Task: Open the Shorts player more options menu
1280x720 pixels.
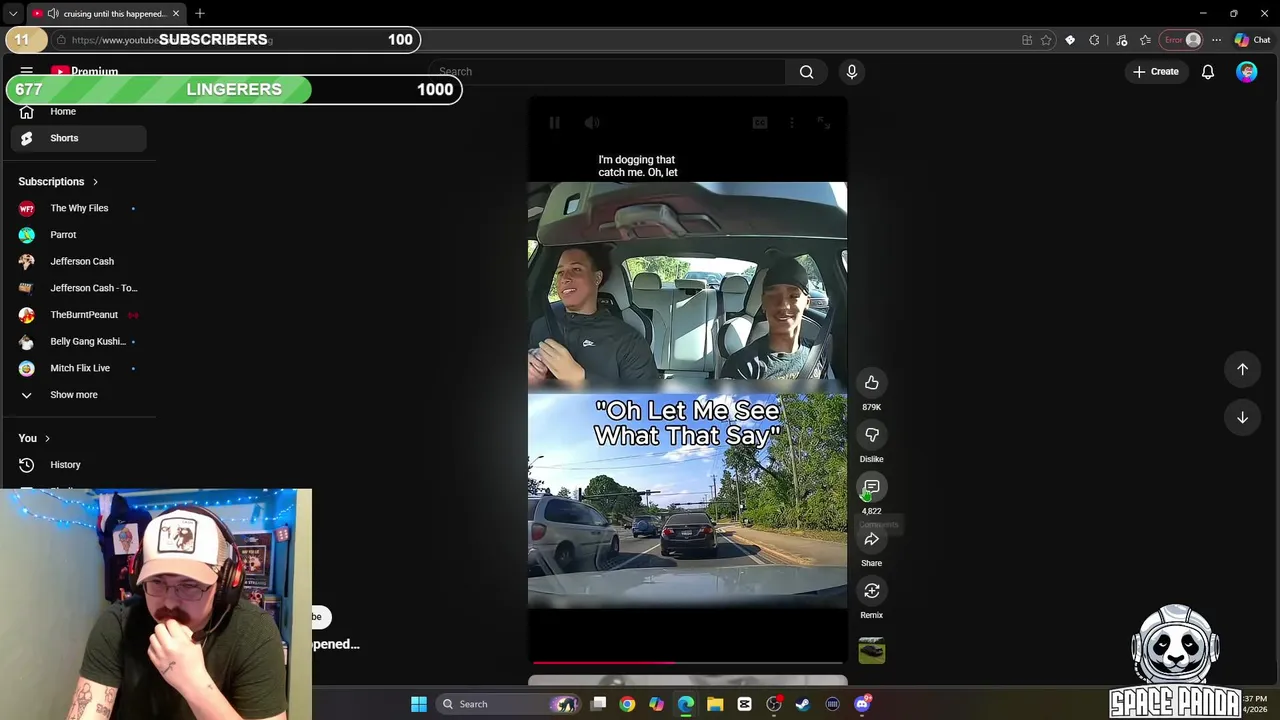Action: (x=792, y=123)
